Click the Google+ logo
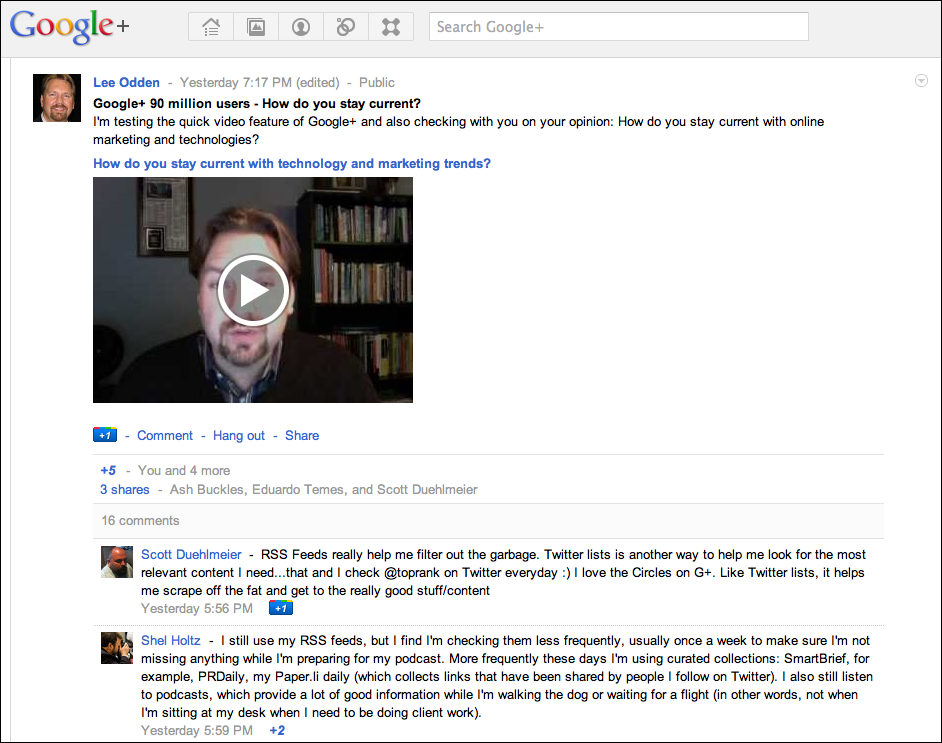 point(70,27)
